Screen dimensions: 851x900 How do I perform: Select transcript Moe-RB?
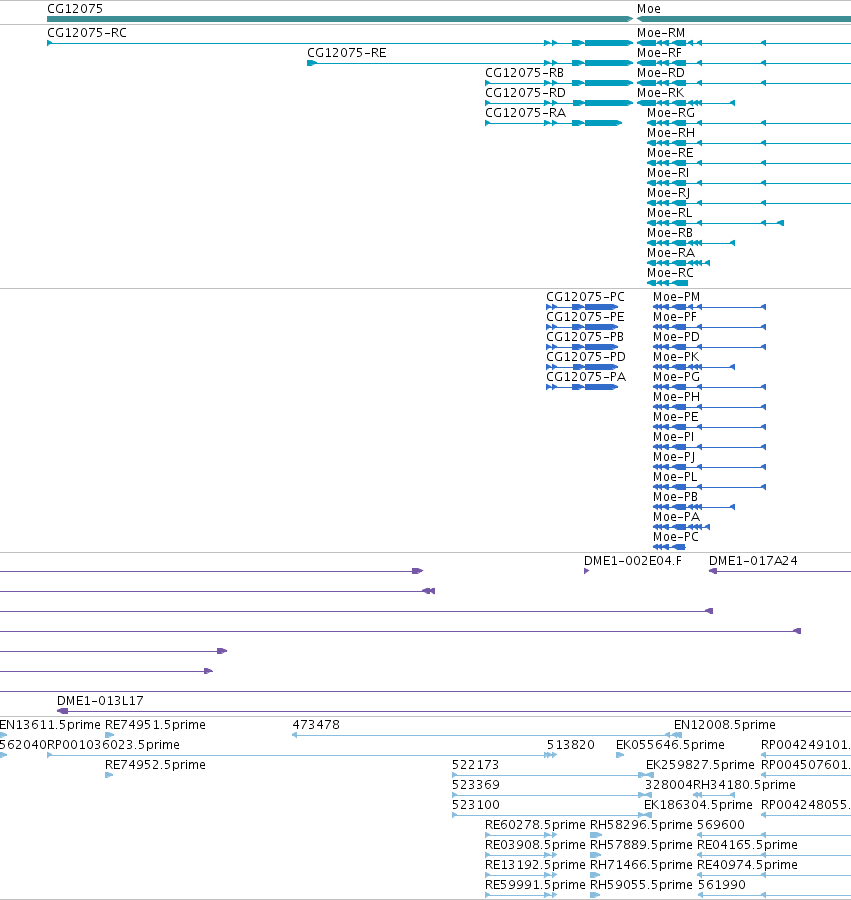pyautogui.click(x=670, y=233)
